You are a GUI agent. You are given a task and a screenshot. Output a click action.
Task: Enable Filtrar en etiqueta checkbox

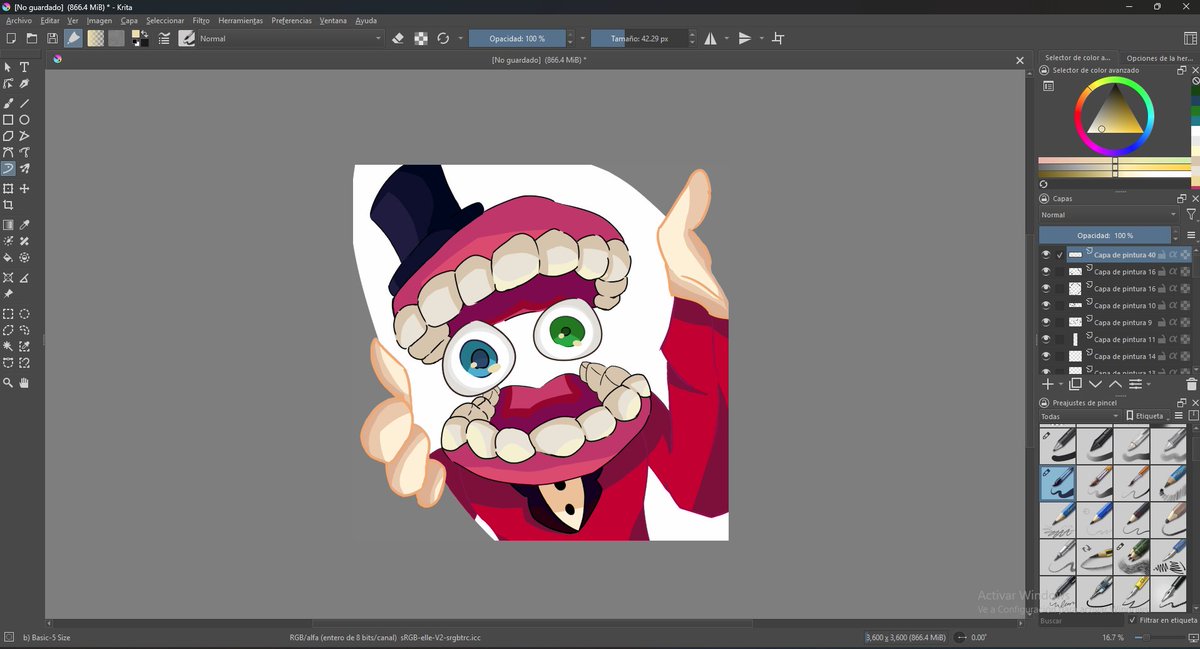1132,620
